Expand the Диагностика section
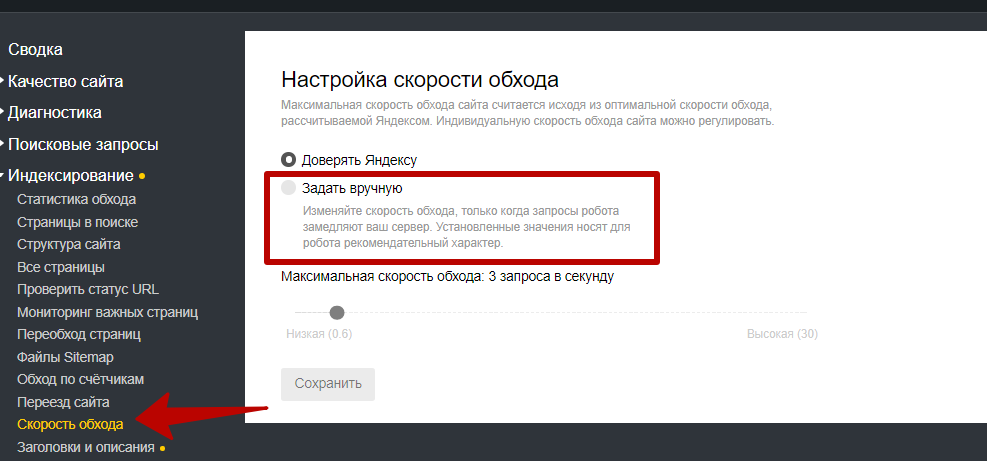The width and height of the screenshot is (987, 461). (54, 113)
